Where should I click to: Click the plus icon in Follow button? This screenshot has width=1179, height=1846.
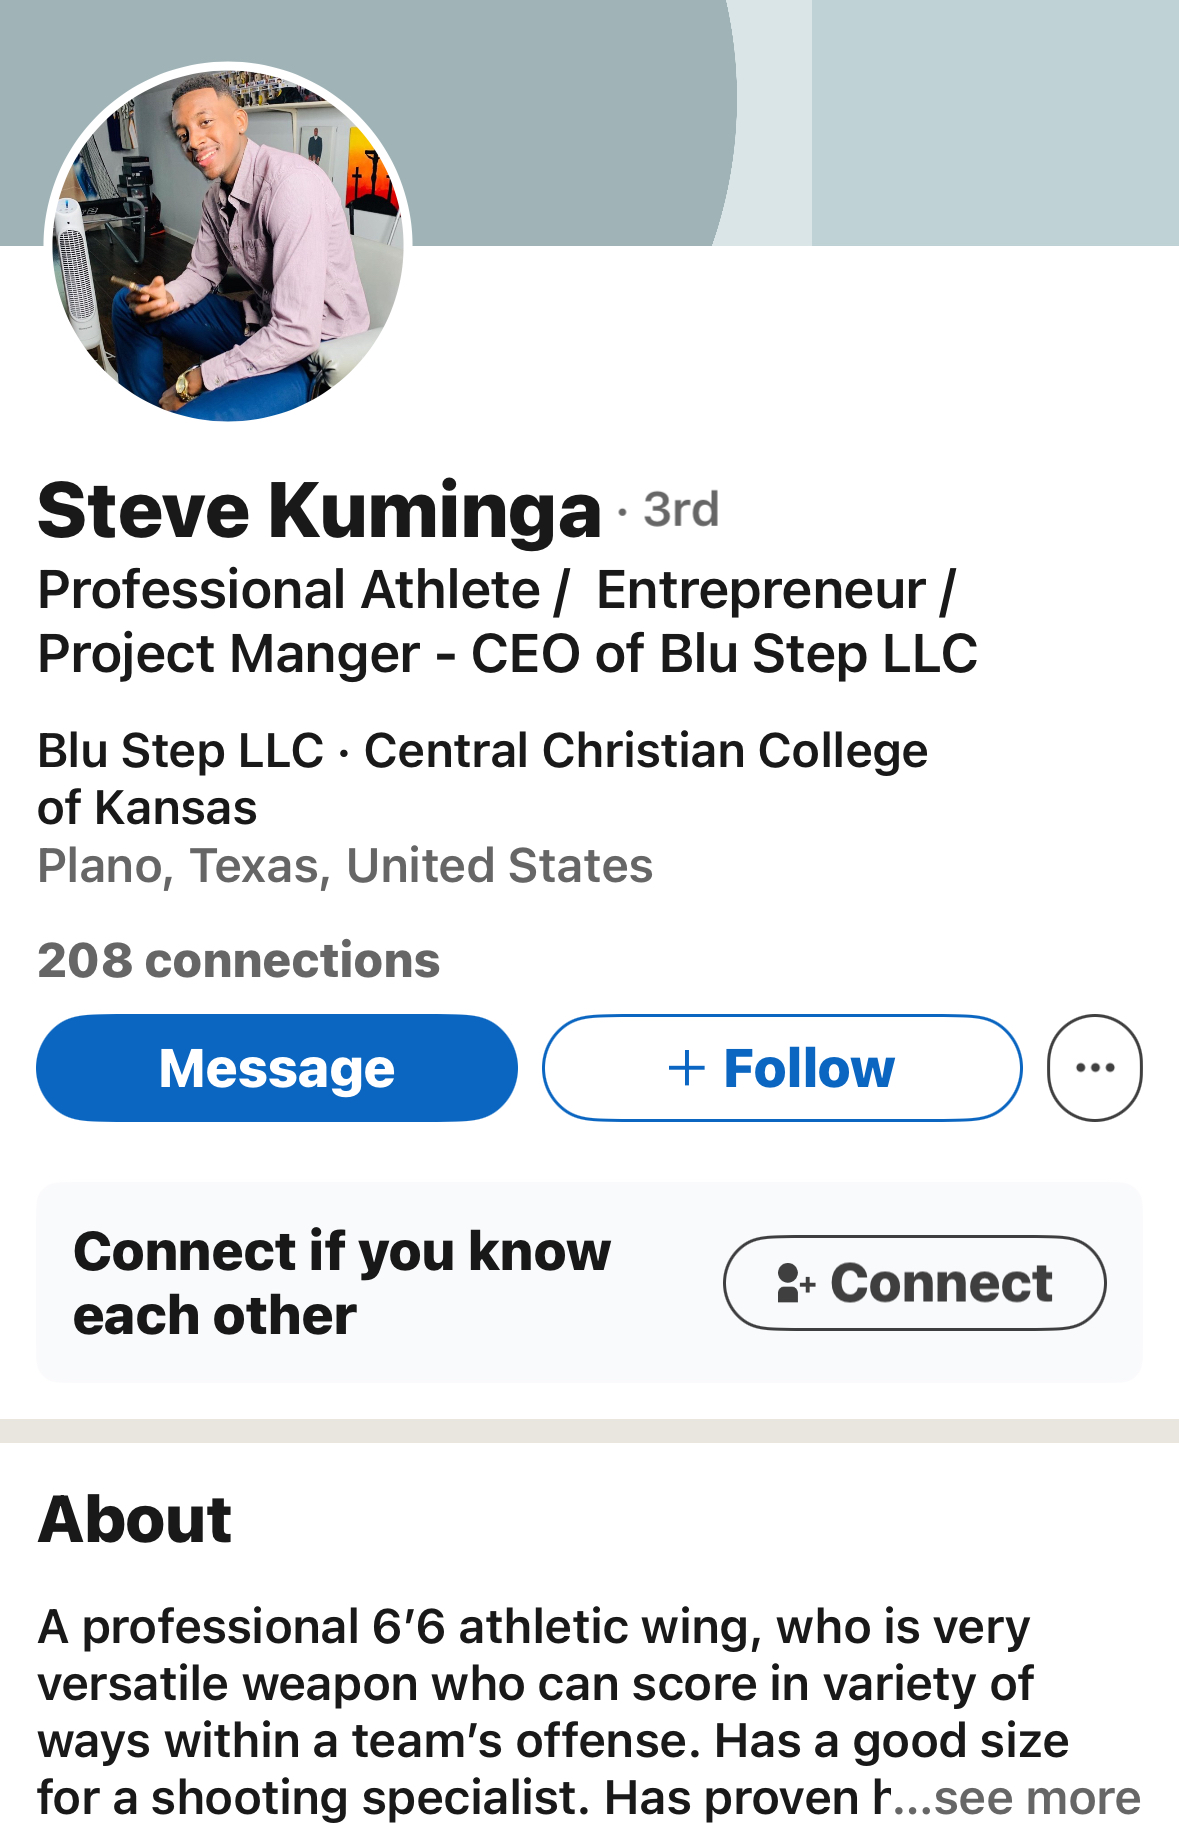[x=687, y=1068]
